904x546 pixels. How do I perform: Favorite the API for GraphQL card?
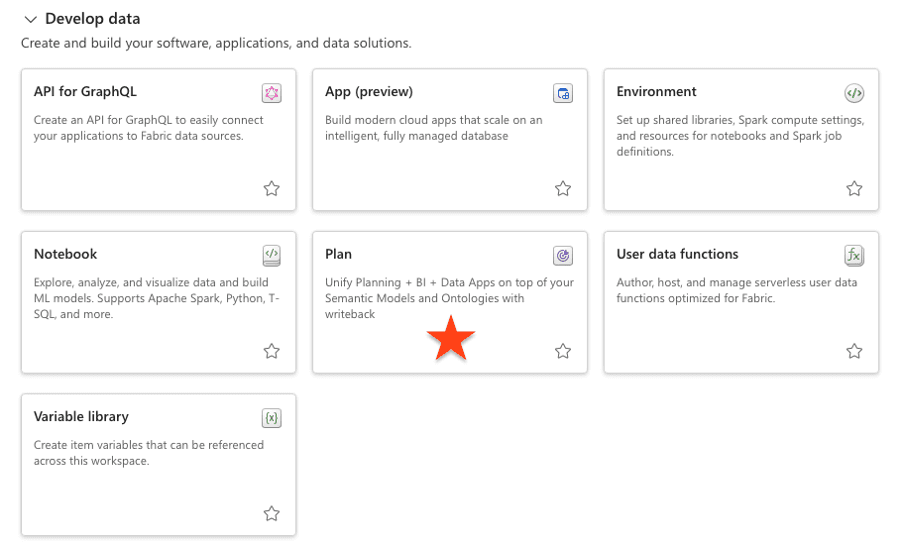tap(272, 189)
